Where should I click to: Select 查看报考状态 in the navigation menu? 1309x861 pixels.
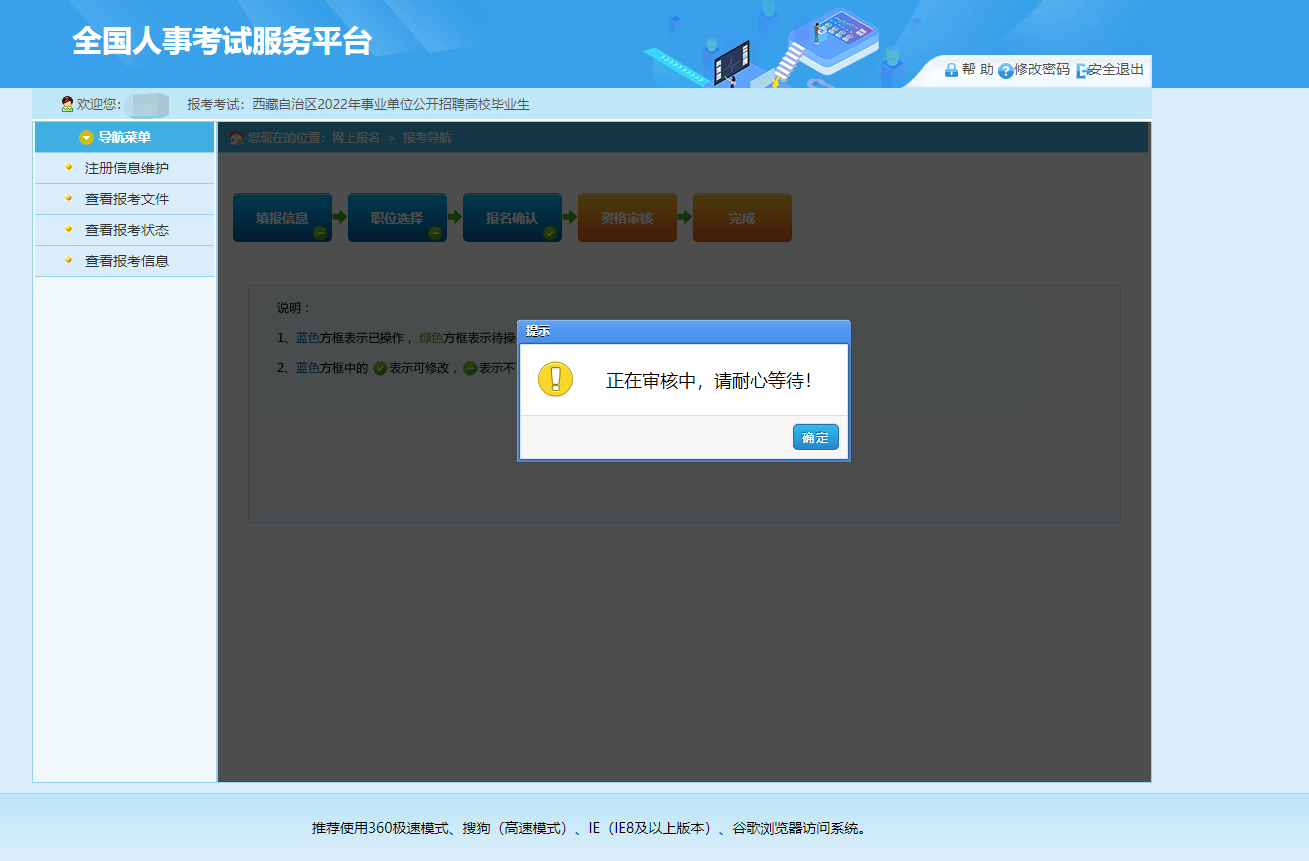126,230
